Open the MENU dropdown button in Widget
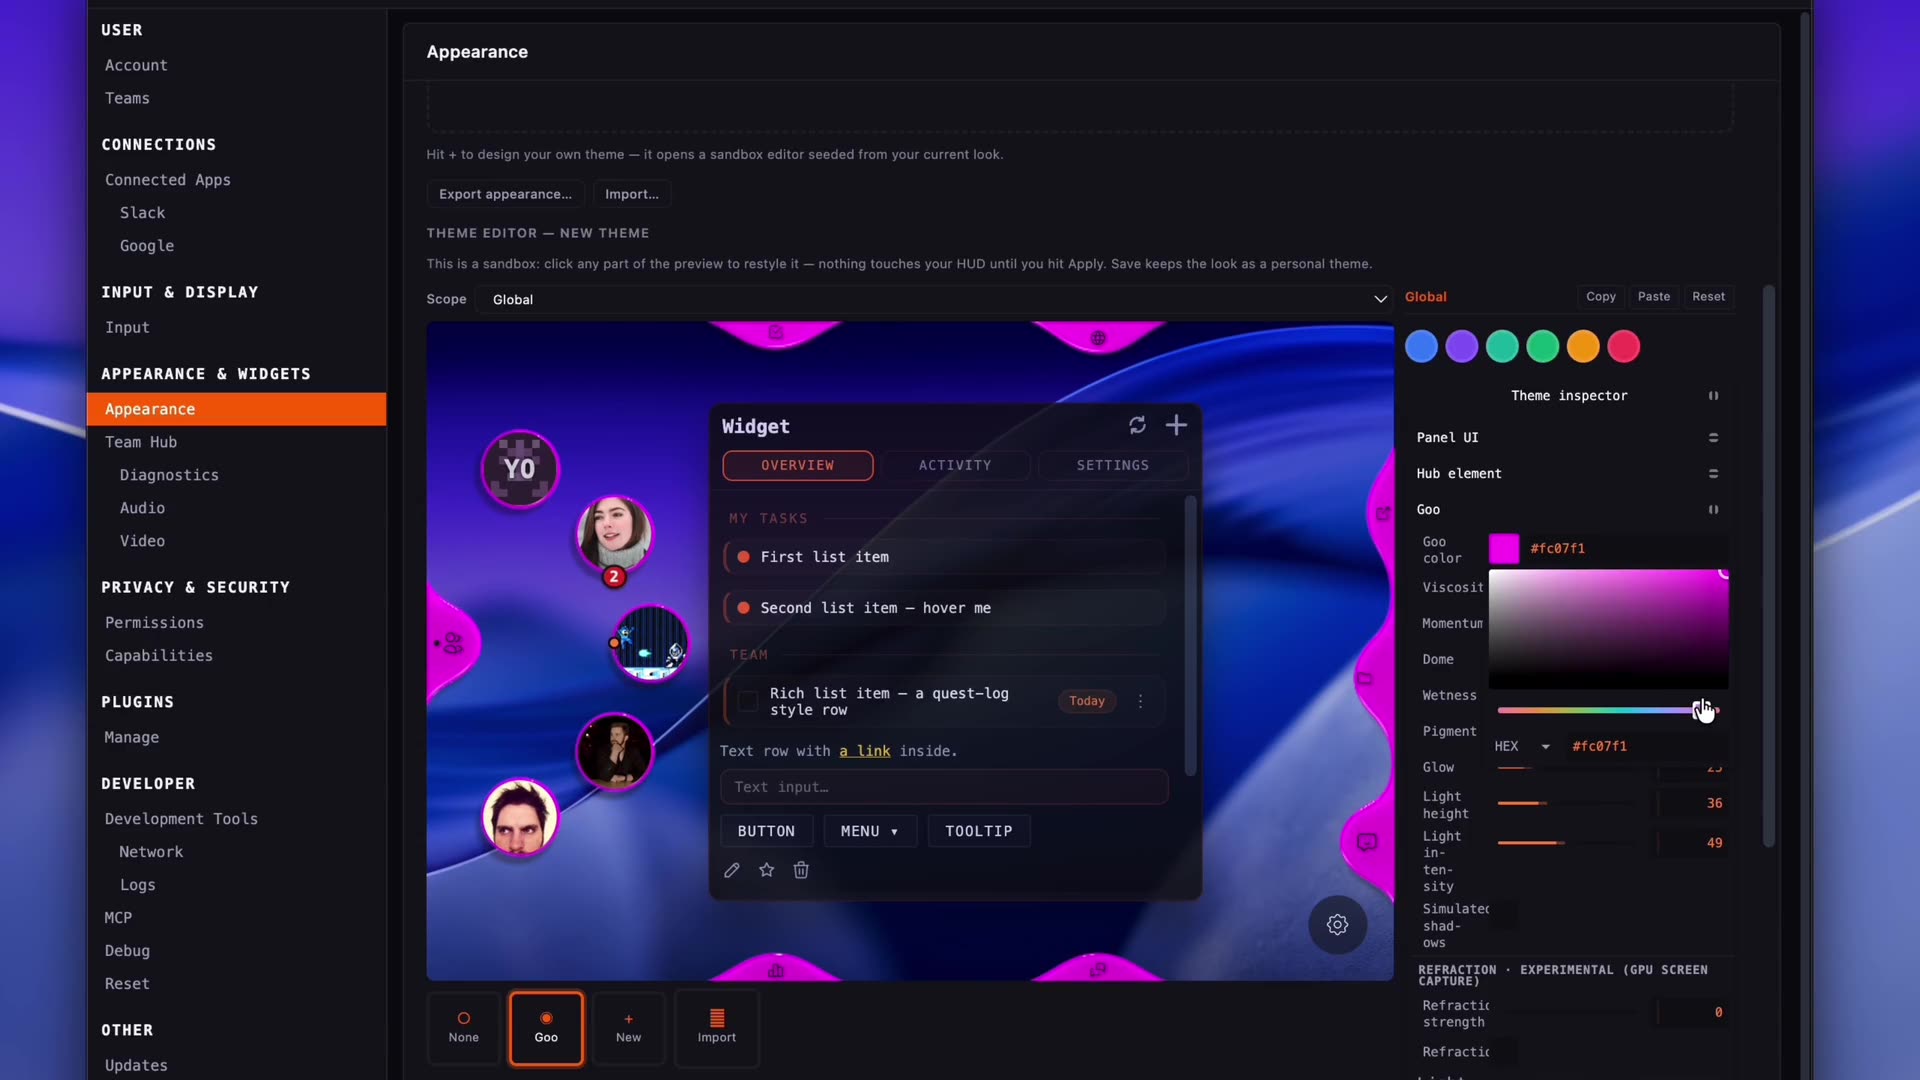 pyautogui.click(x=869, y=831)
